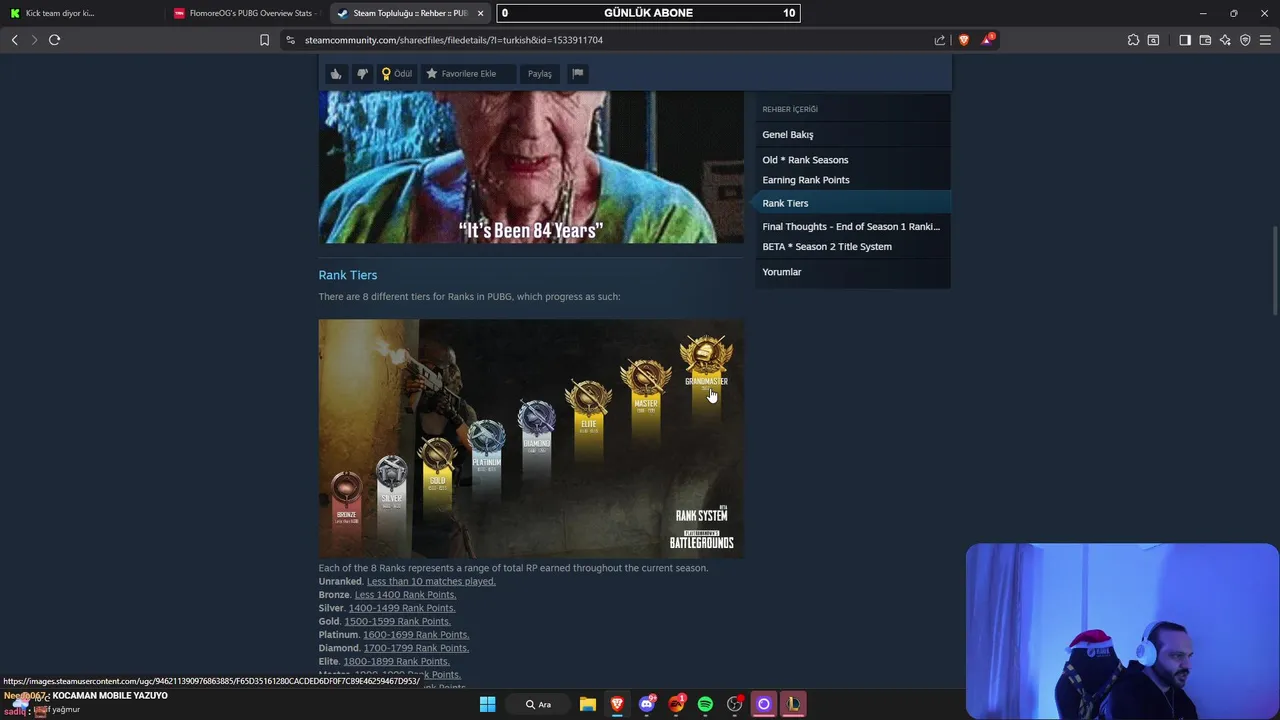Open the browser extensions puzzle icon
Viewport: 1280px width, 720px height.
pos(1133,40)
